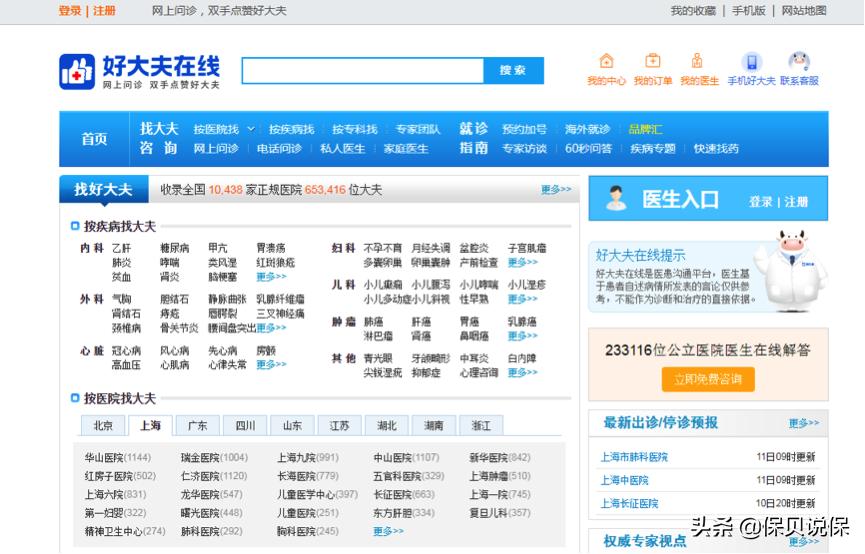Open 电话问诊 in the navigation
The image size is (865, 554).
point(279,148)
